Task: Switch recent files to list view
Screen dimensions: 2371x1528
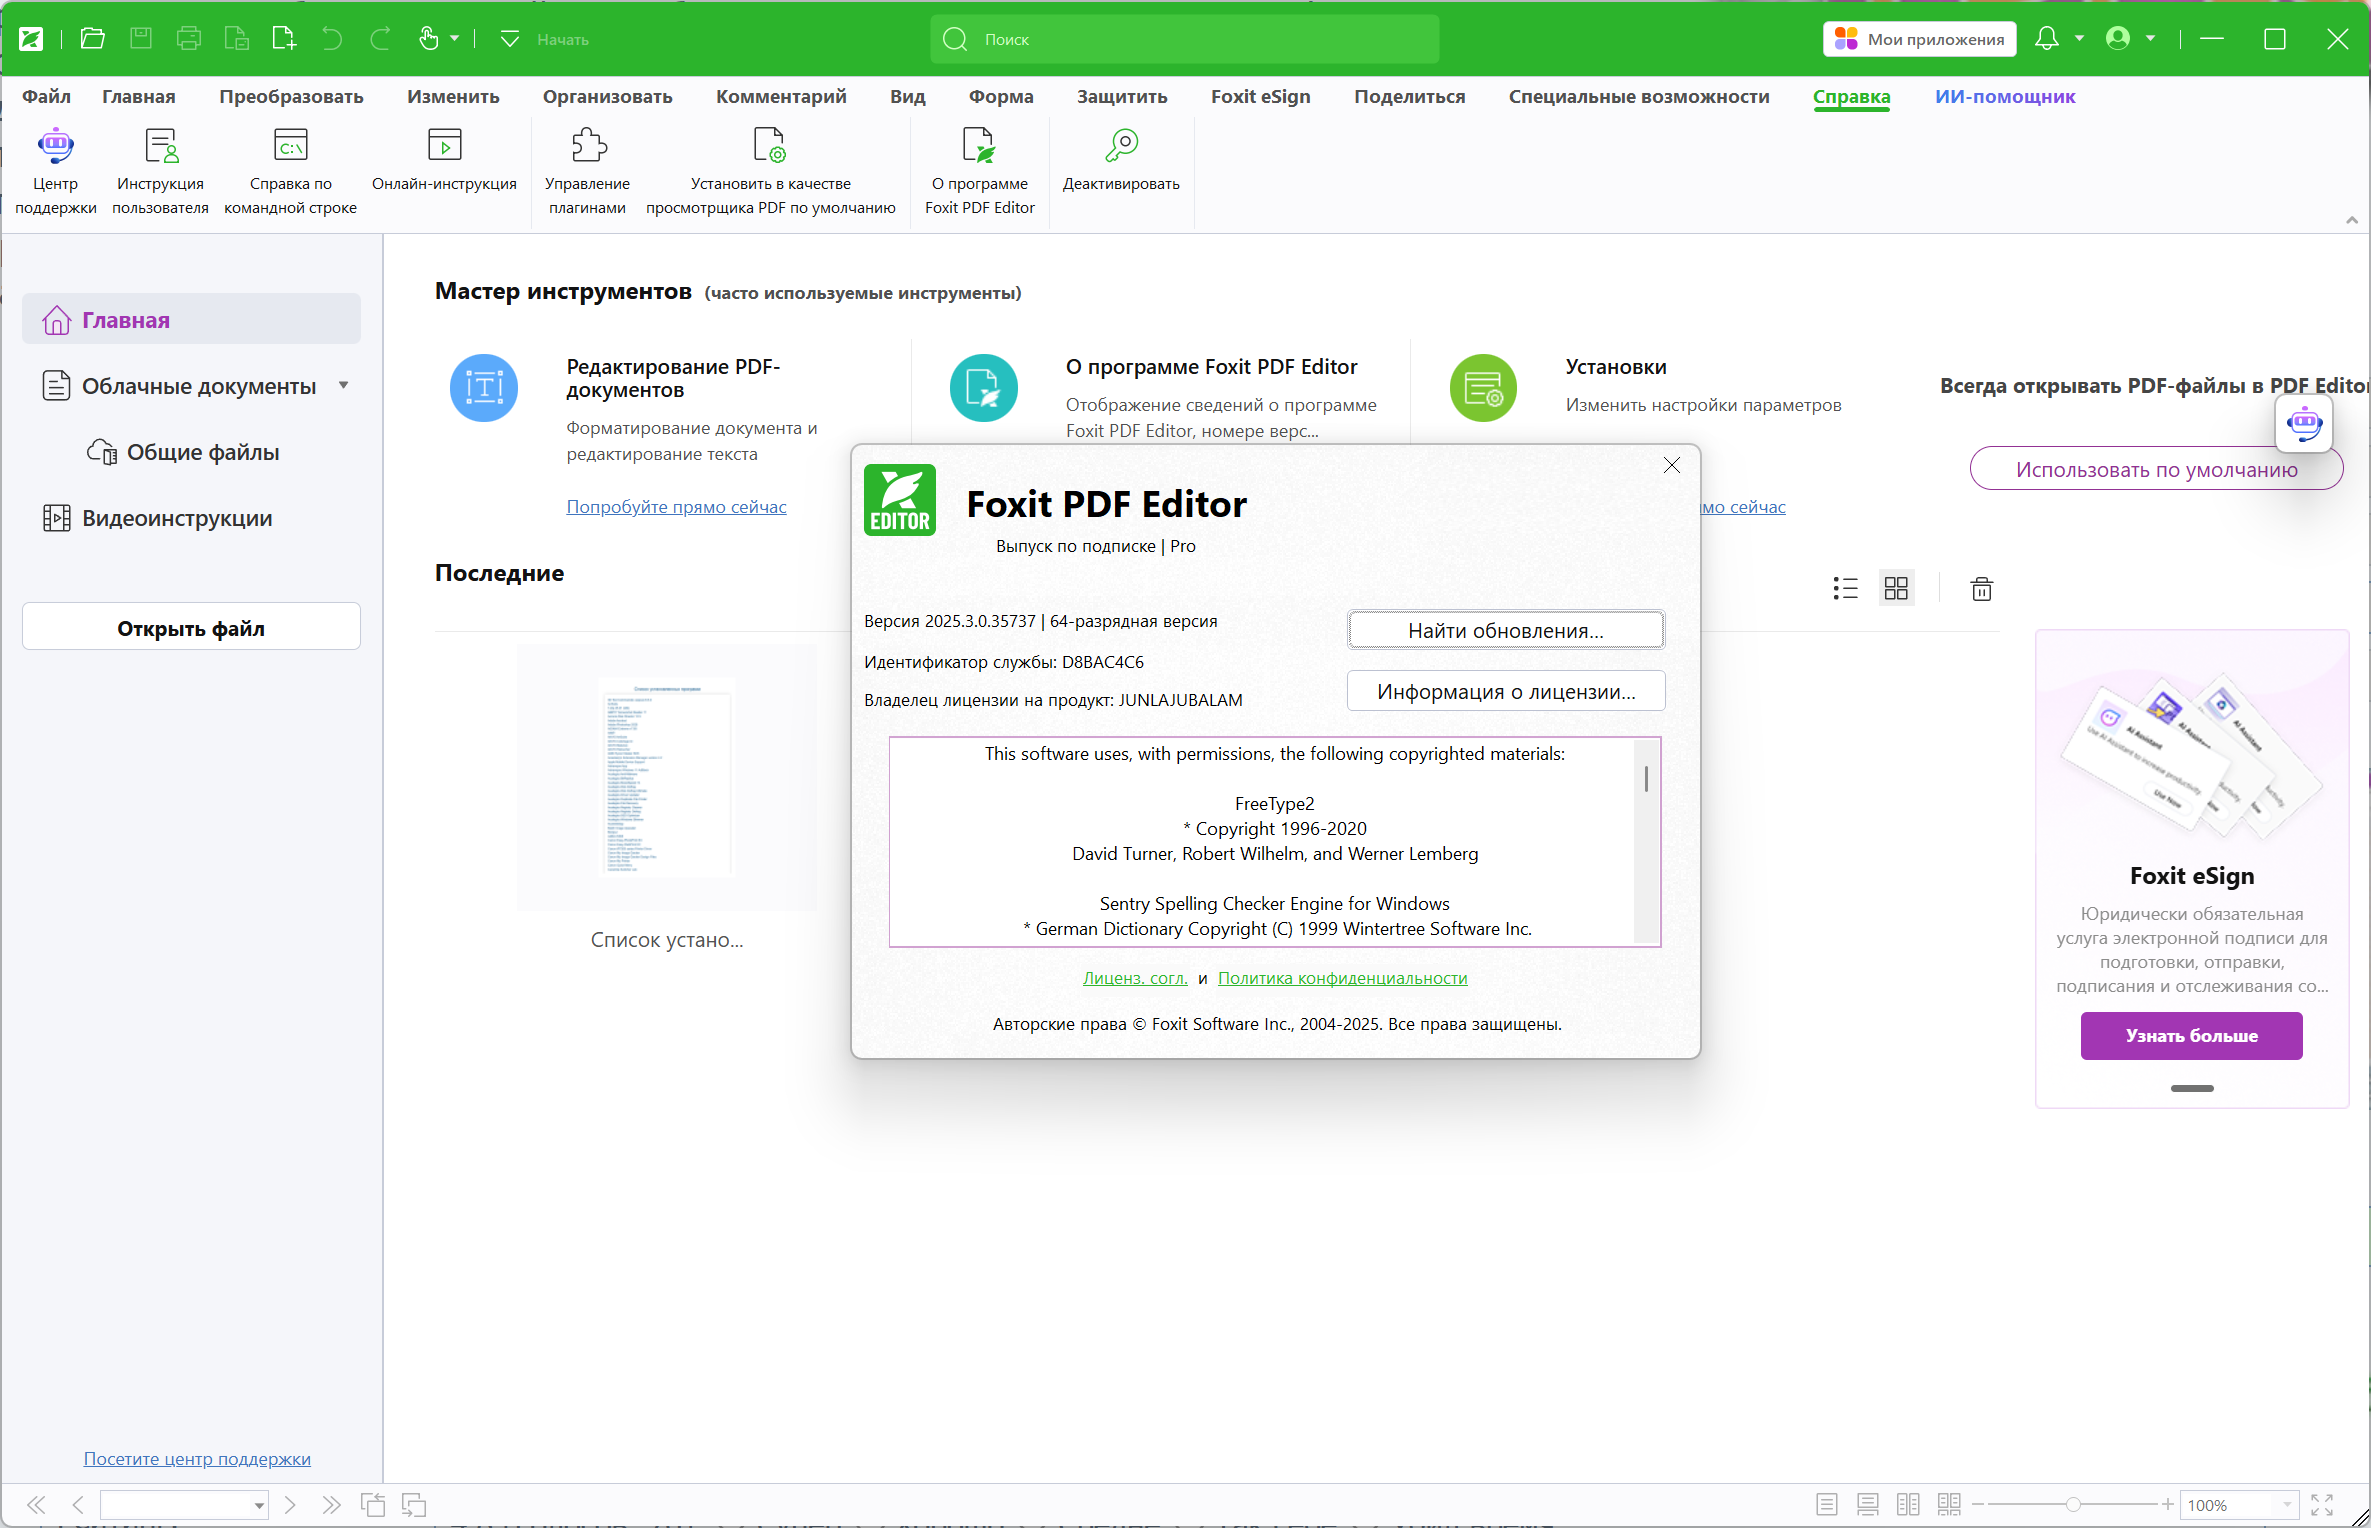Action: coord(1845,589)
